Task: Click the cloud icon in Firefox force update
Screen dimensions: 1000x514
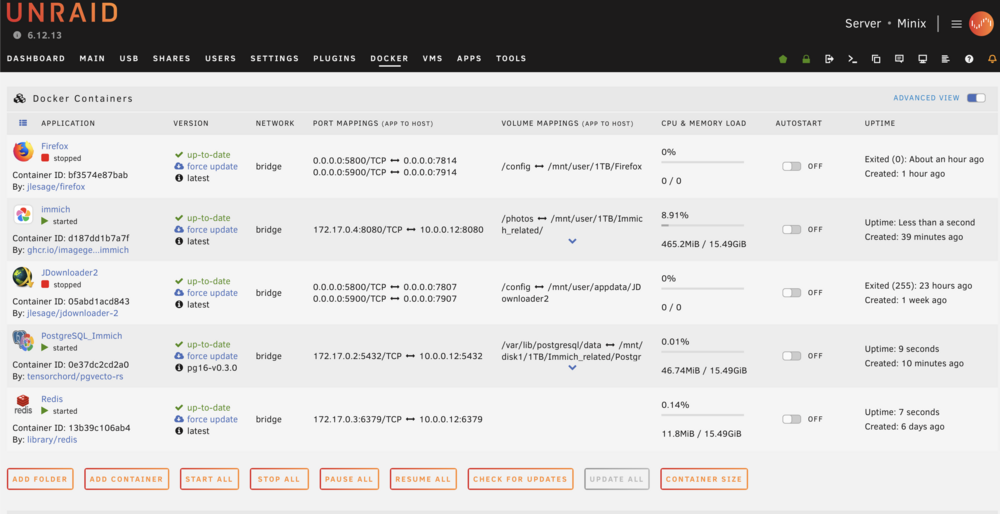Action: point(179,166)
